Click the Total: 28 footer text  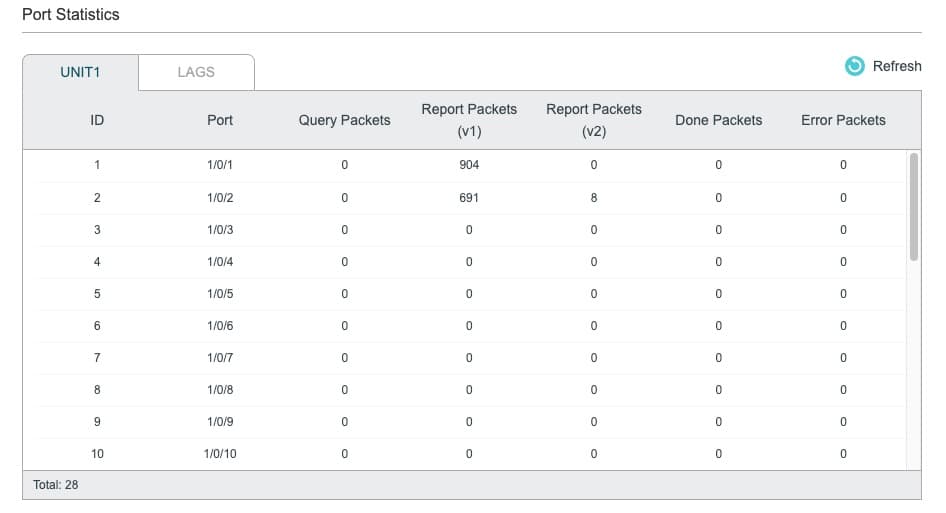pyautogui.click(x=56, y=485)
